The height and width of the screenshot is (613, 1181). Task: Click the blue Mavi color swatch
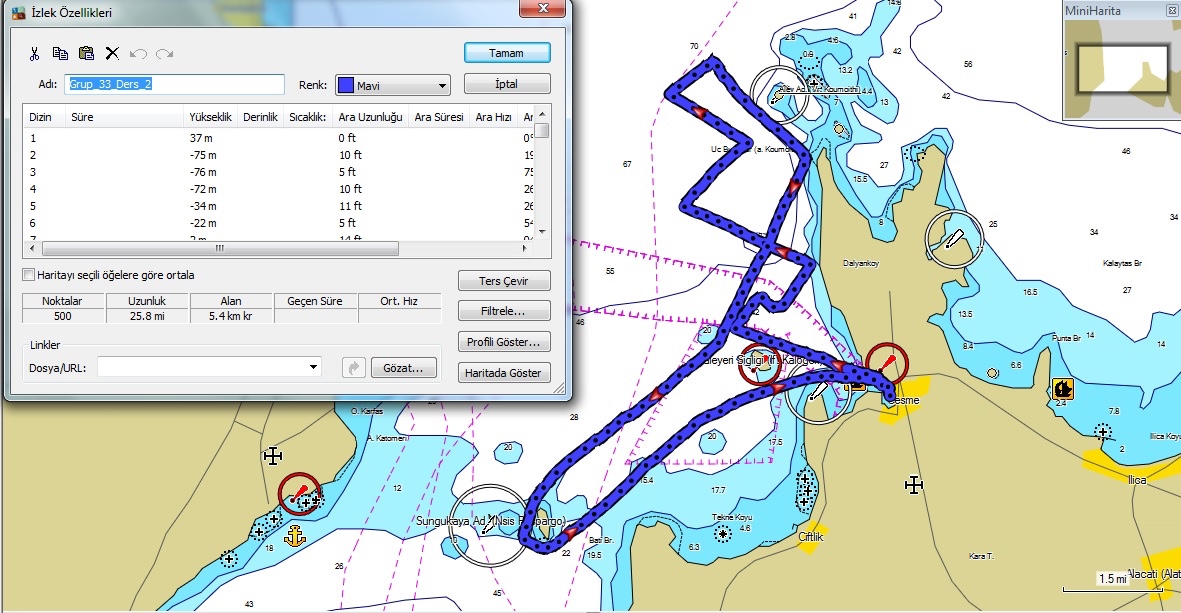point(346,85)
